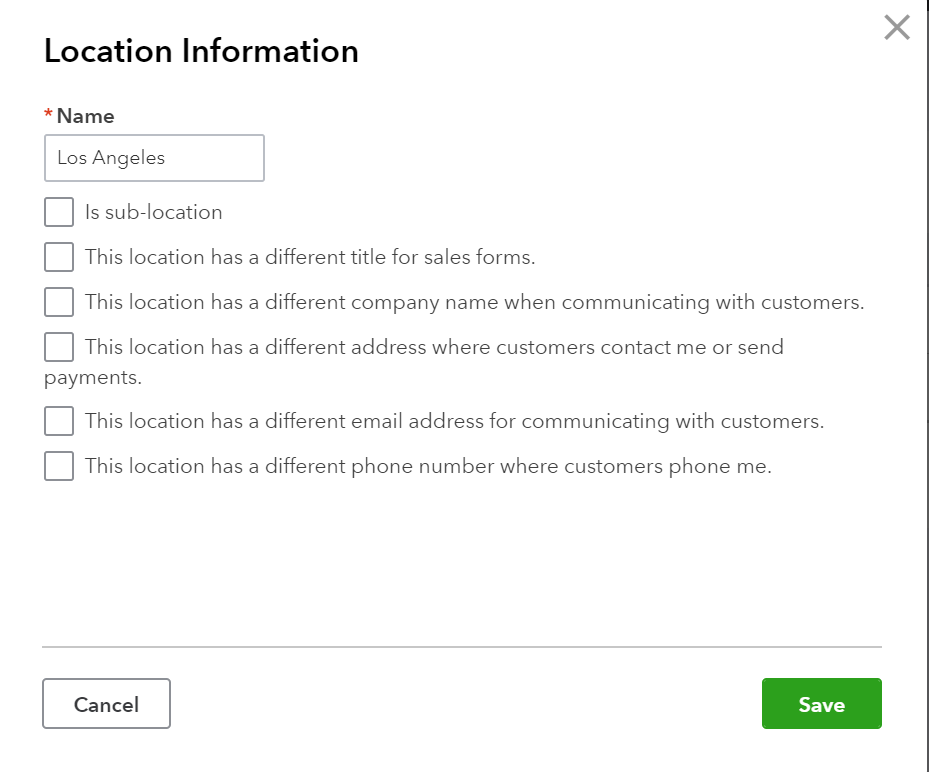929x772 pixels.
Task: Enable different phone number for customer calls
Action: tap(58, 465)
